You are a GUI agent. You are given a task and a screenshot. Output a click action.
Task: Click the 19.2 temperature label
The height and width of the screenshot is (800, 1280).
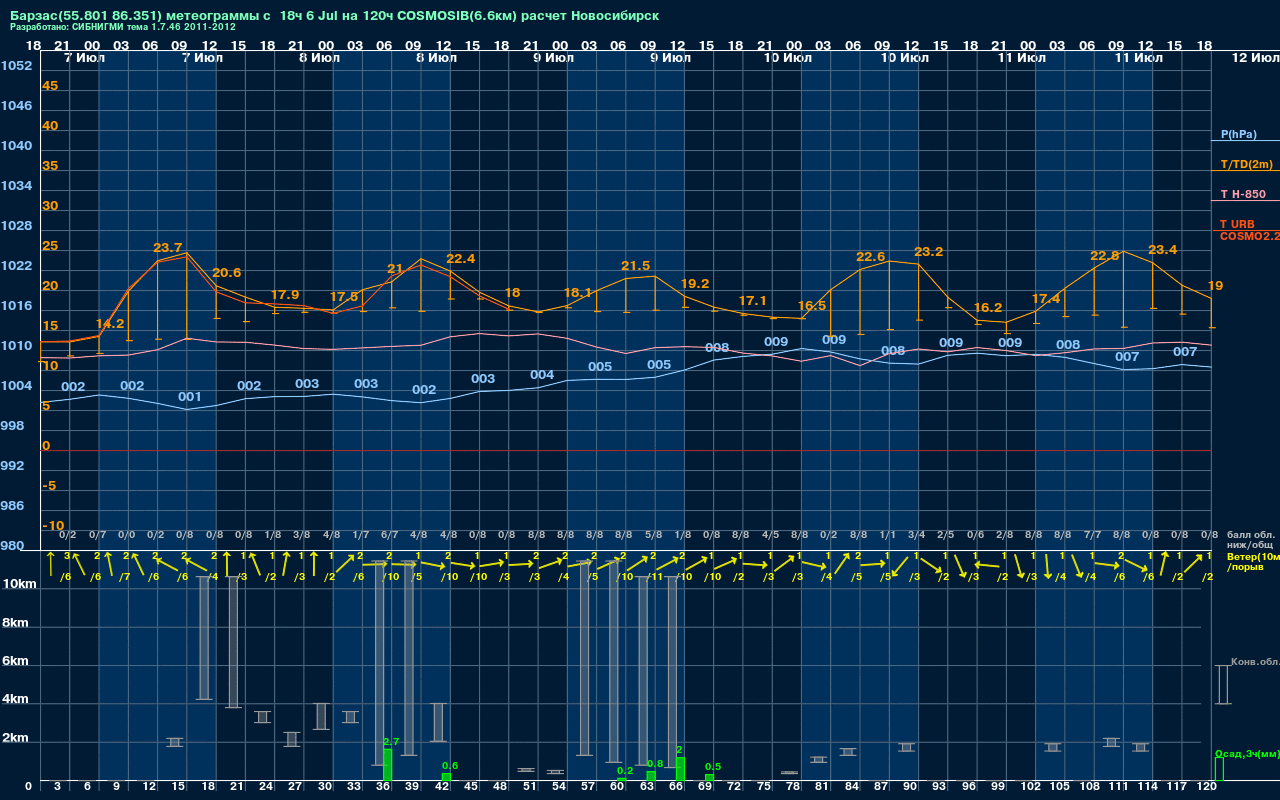point(694,284)
